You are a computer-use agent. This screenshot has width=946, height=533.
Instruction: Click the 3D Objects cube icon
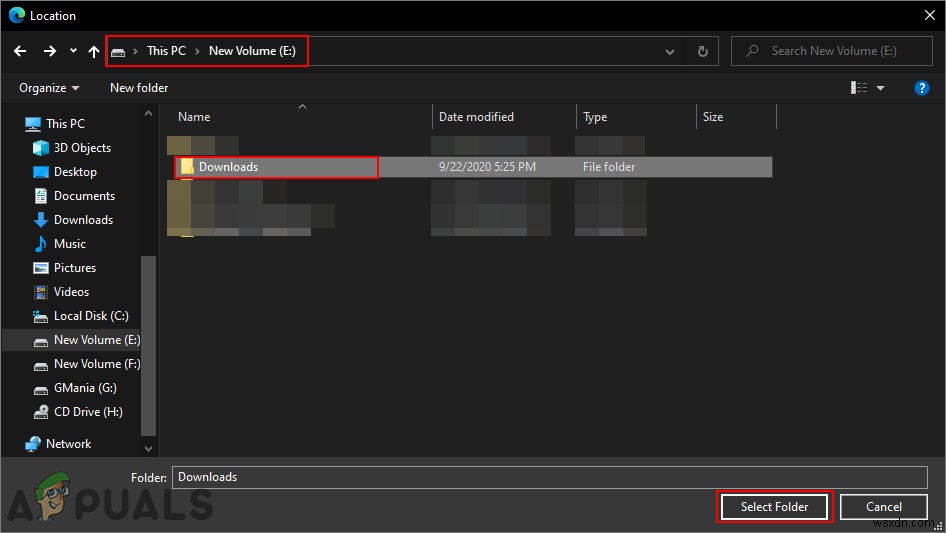pos(40,148)
